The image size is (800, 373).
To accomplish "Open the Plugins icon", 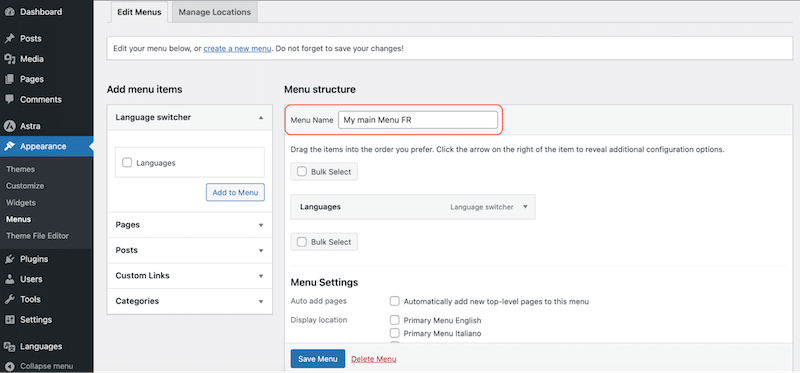I will click(x=9, y=259).
